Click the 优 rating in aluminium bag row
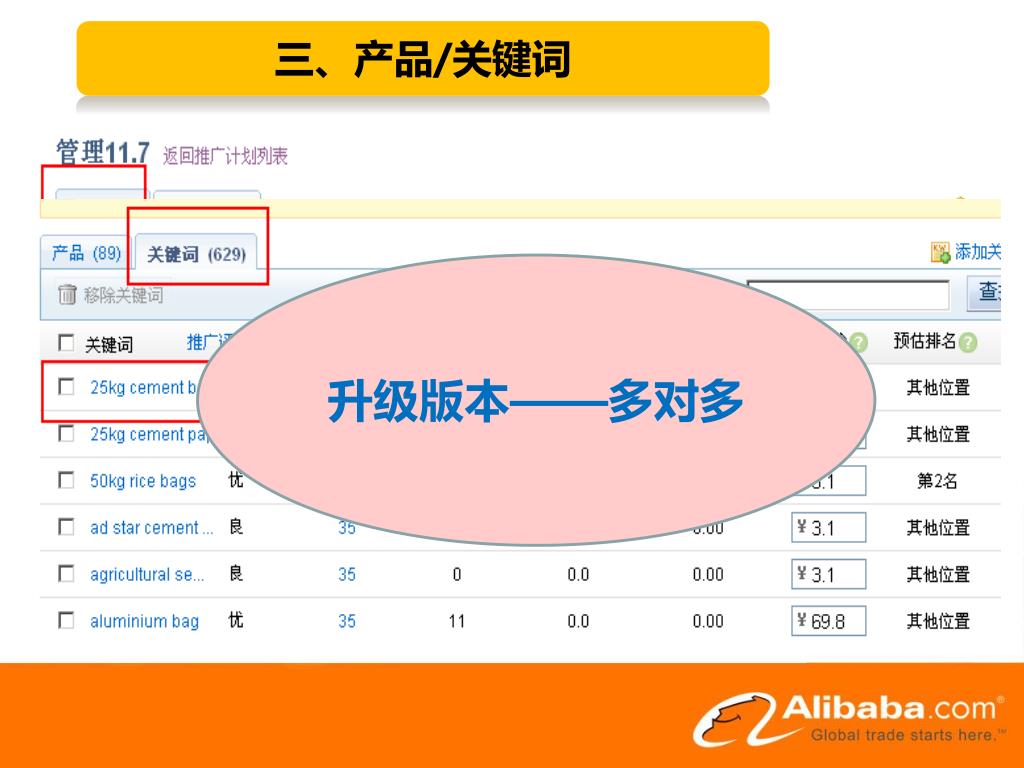 click(236, 620)
